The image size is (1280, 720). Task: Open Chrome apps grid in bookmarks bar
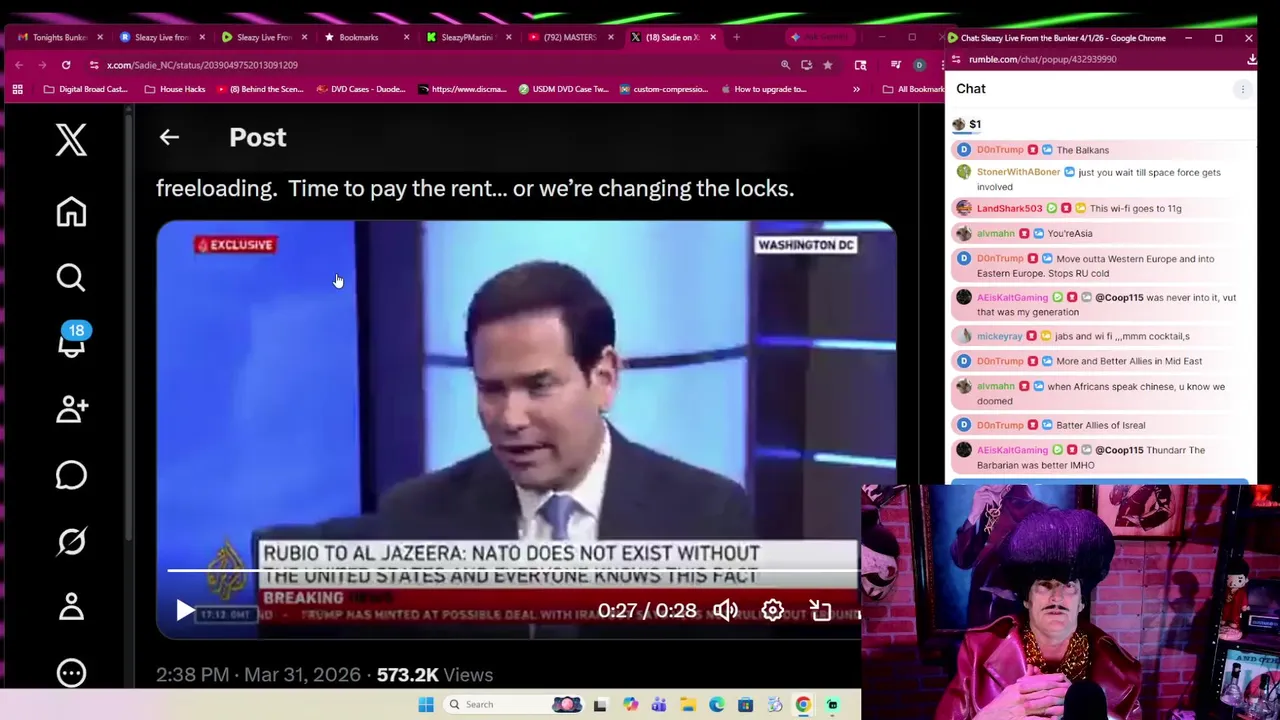pos(17,89)
